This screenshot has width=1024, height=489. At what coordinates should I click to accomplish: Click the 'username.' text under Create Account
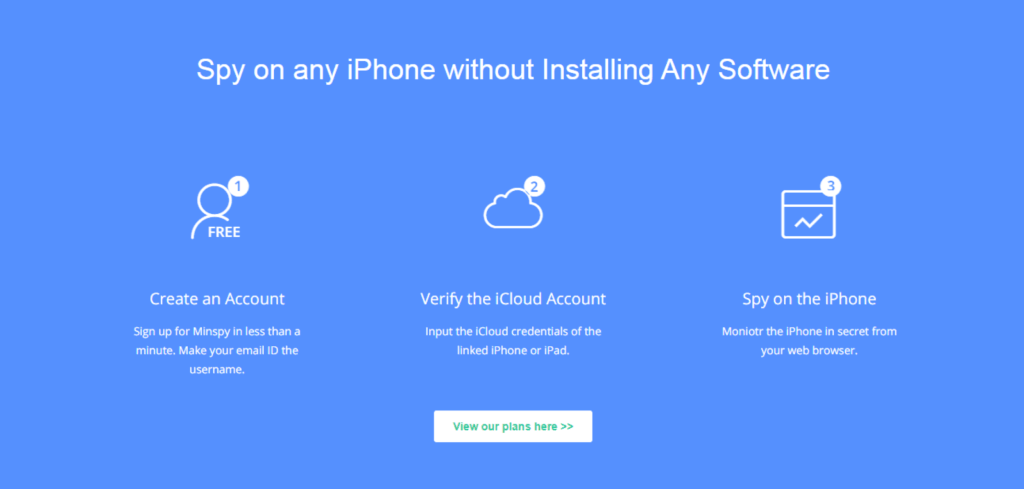click(x=217, y=370)
